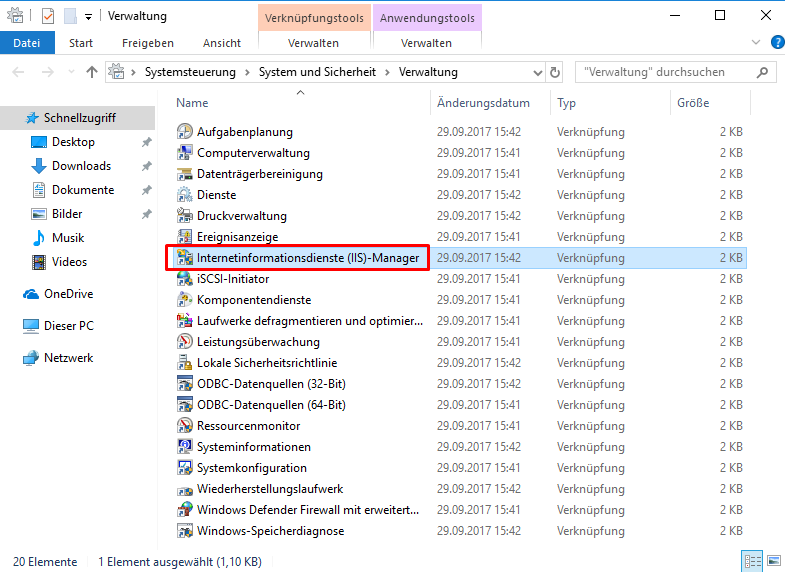The width and height of the screenshot is (785, 572).
Task: Click the unpin icon next to Desktop
Action: [x=146, y=142]
